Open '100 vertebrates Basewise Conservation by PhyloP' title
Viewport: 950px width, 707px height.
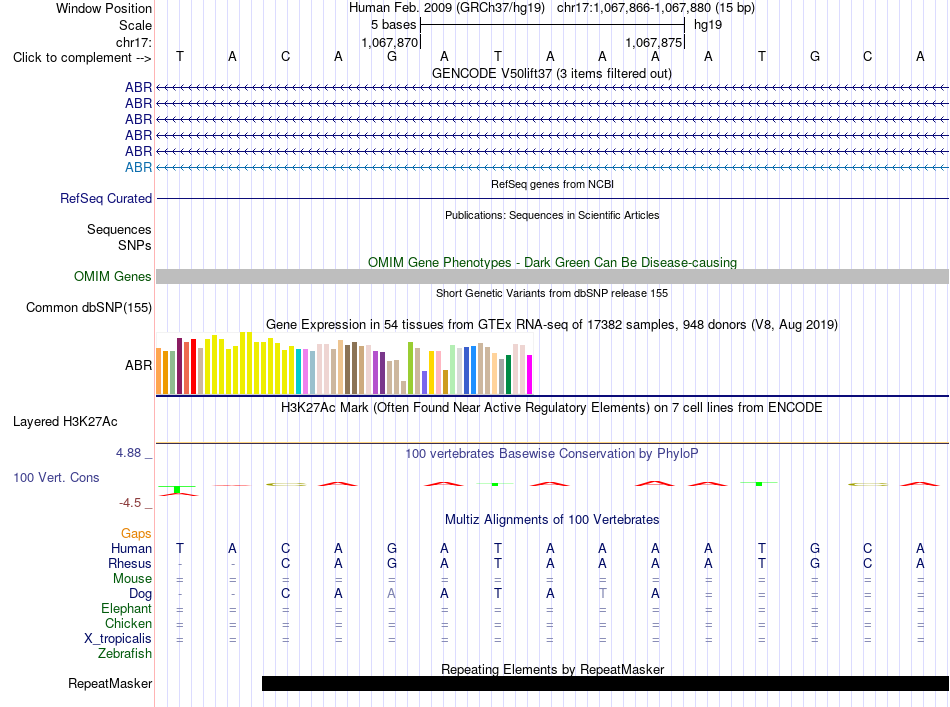pos(552,454)
